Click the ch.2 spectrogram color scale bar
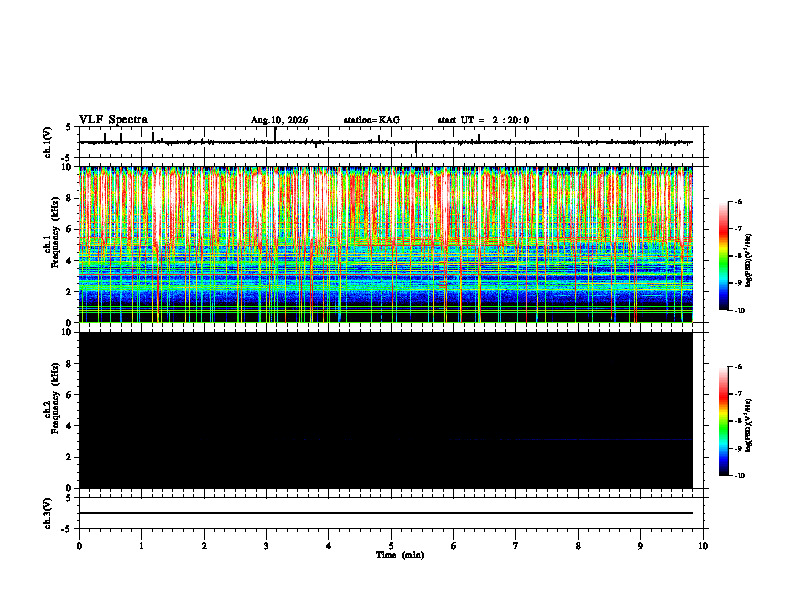The image size is (792, 612). [723, 421]
